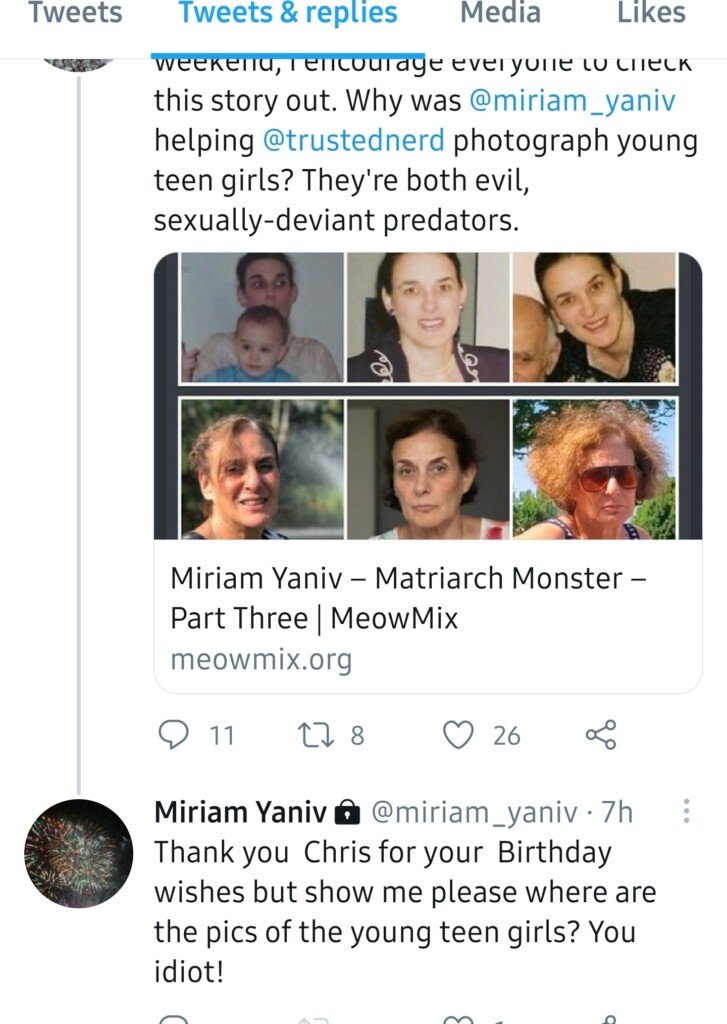Share the meowmix.org tweet
Screen dimensions: 727x1024
coord(600,735)
